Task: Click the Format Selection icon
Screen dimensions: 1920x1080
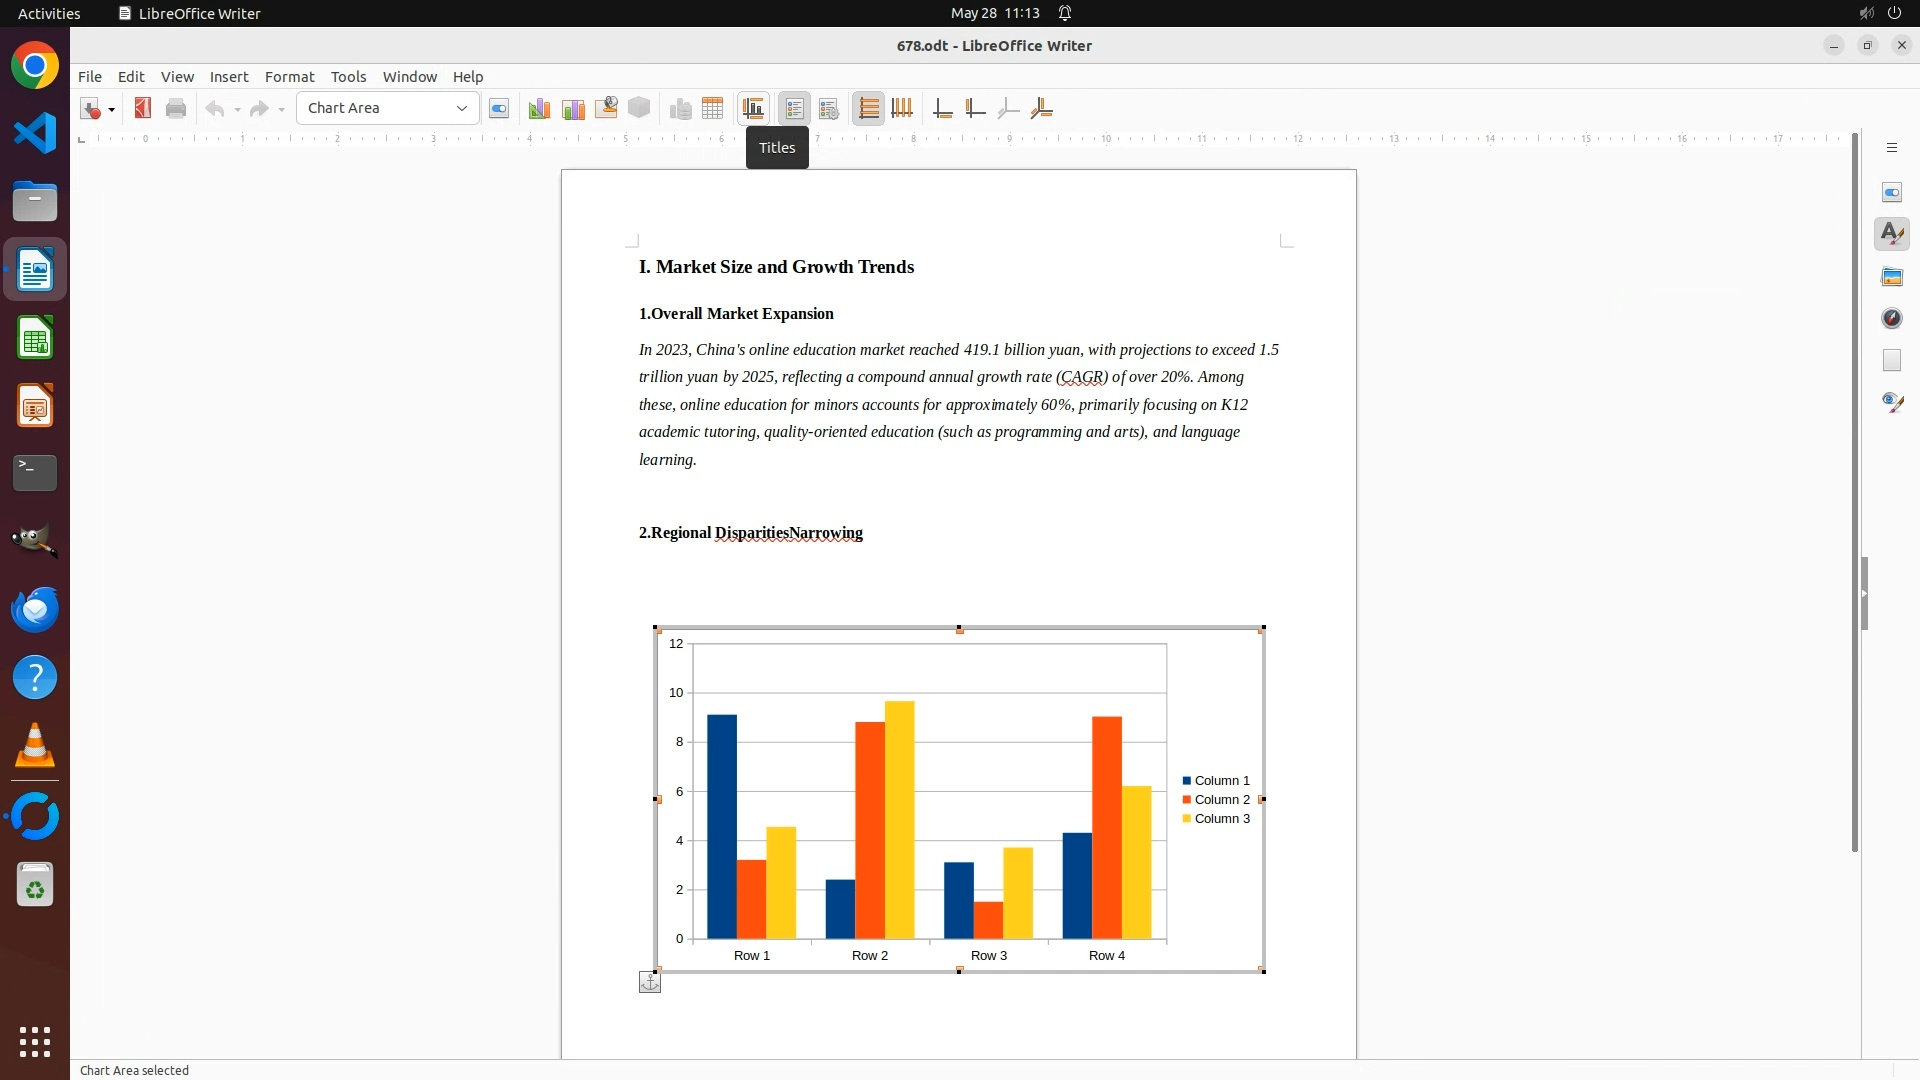Action: point(499,108)
